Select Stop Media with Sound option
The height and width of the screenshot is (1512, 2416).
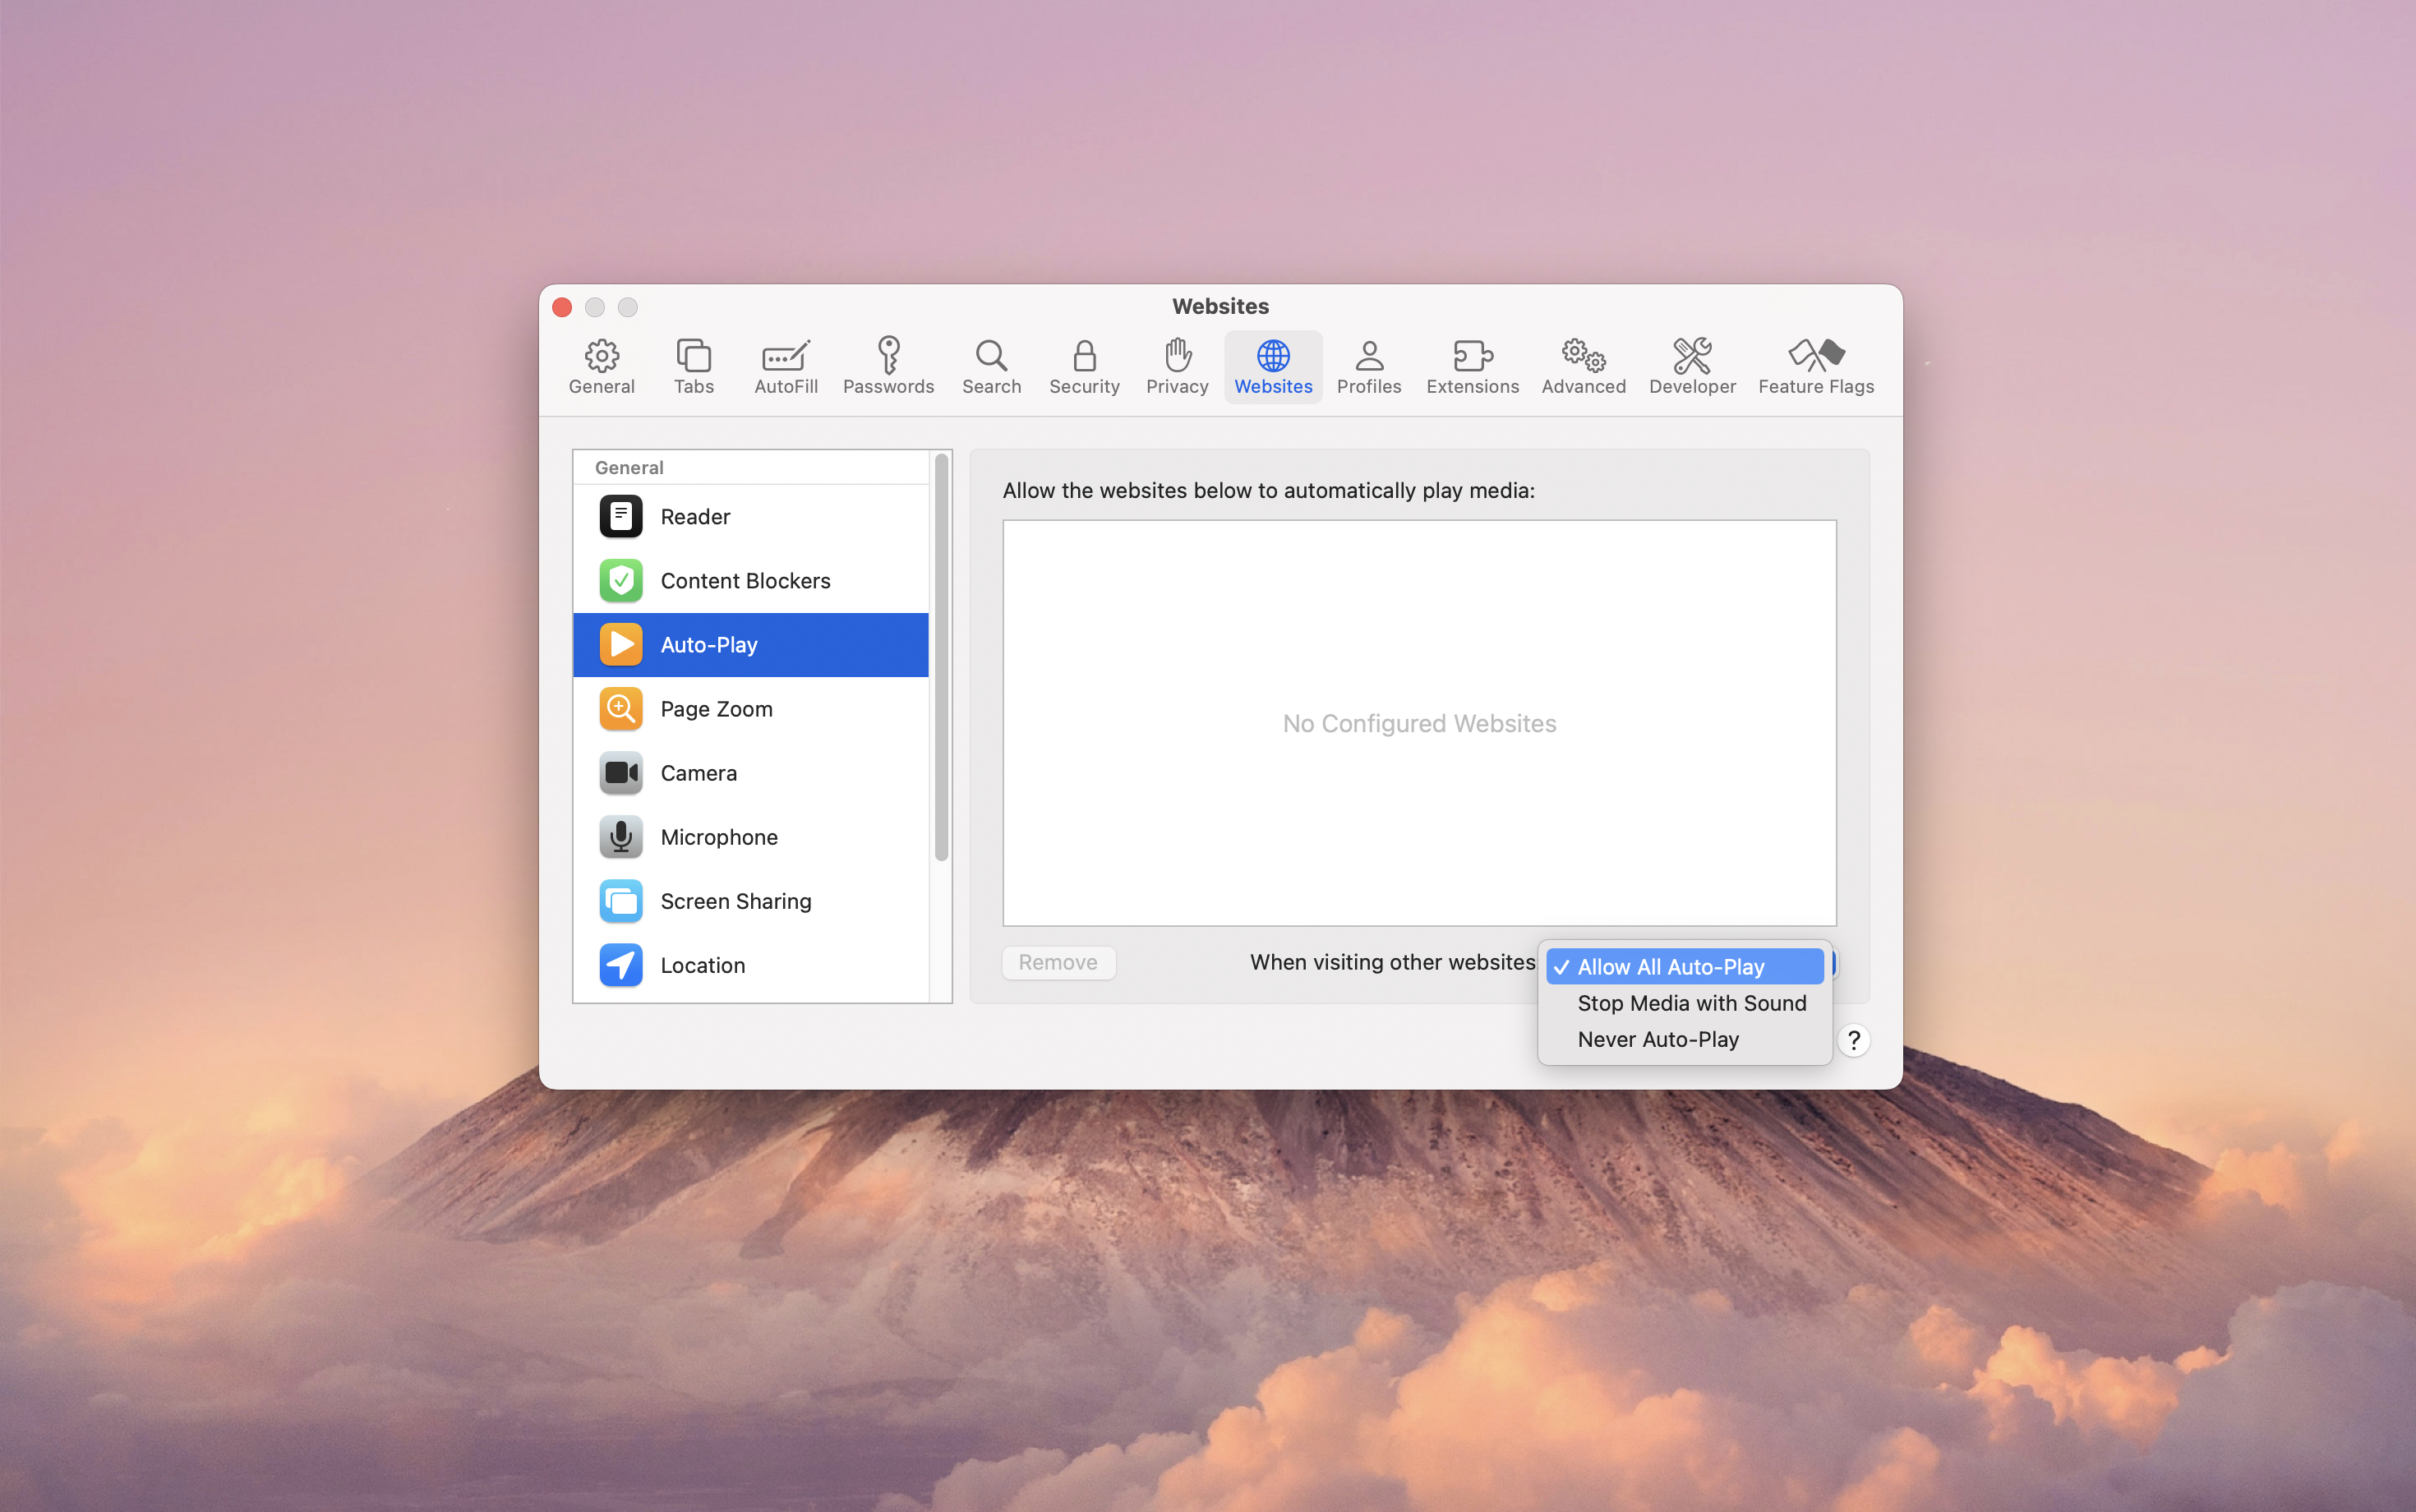pyautogui.click(x=1691, y=1003)
